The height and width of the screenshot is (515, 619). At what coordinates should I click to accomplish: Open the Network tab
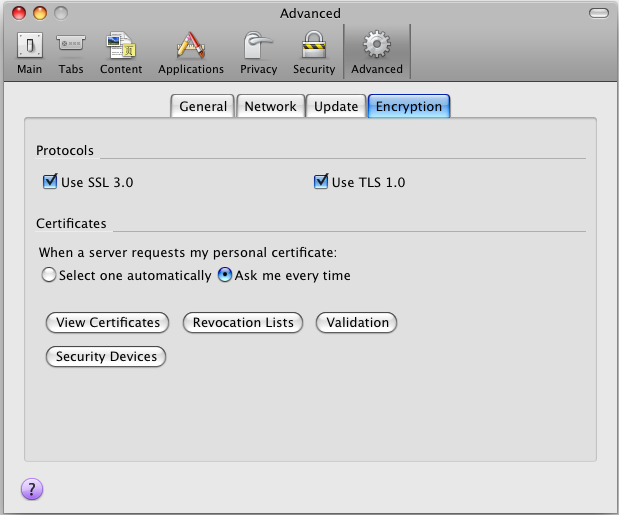pyautogui.click(x=270, y=106)
